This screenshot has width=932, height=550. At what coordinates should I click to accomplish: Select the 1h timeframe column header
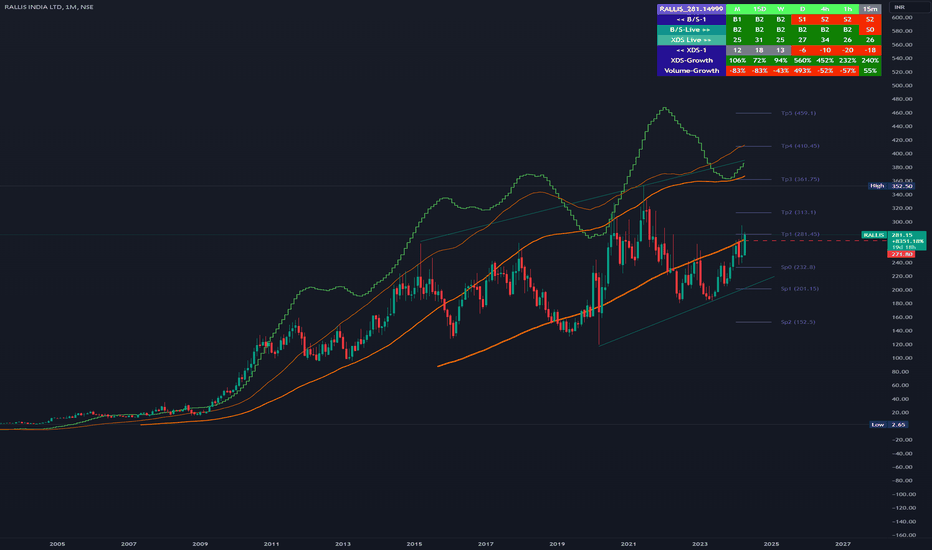pyautogui.click(x=848, y=9)
